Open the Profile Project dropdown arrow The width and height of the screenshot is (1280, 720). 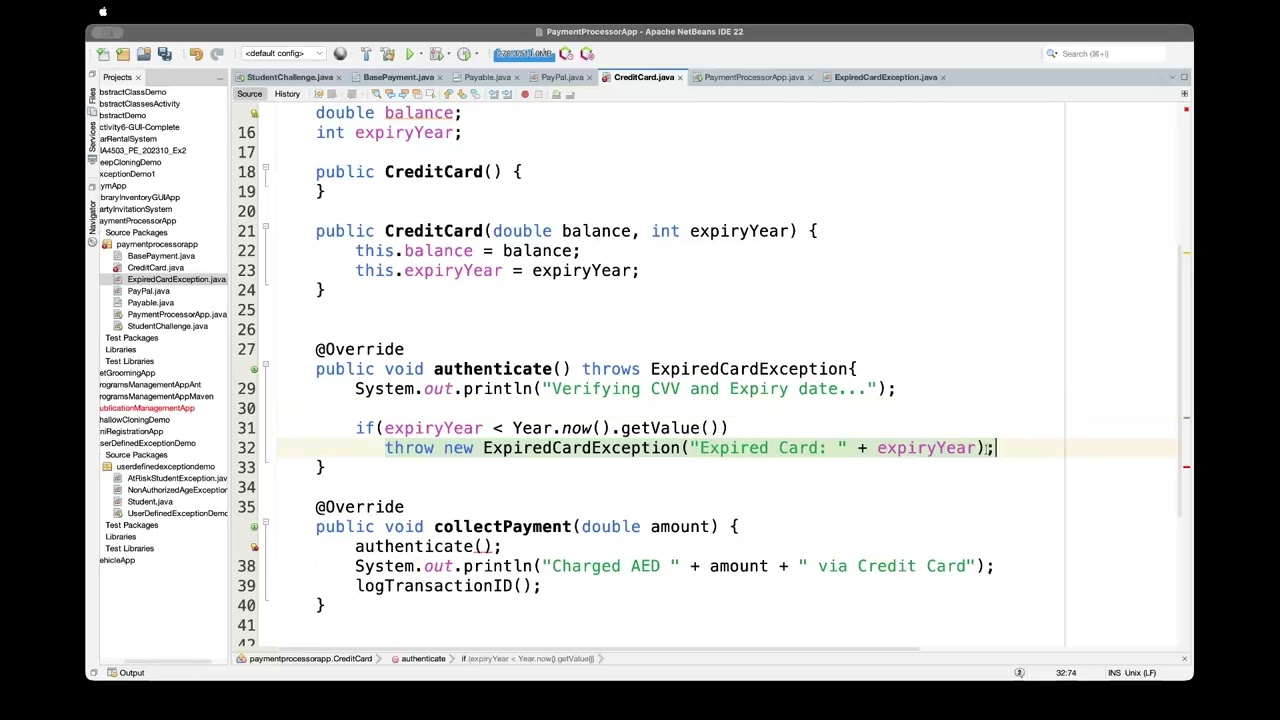click(477, 54)
